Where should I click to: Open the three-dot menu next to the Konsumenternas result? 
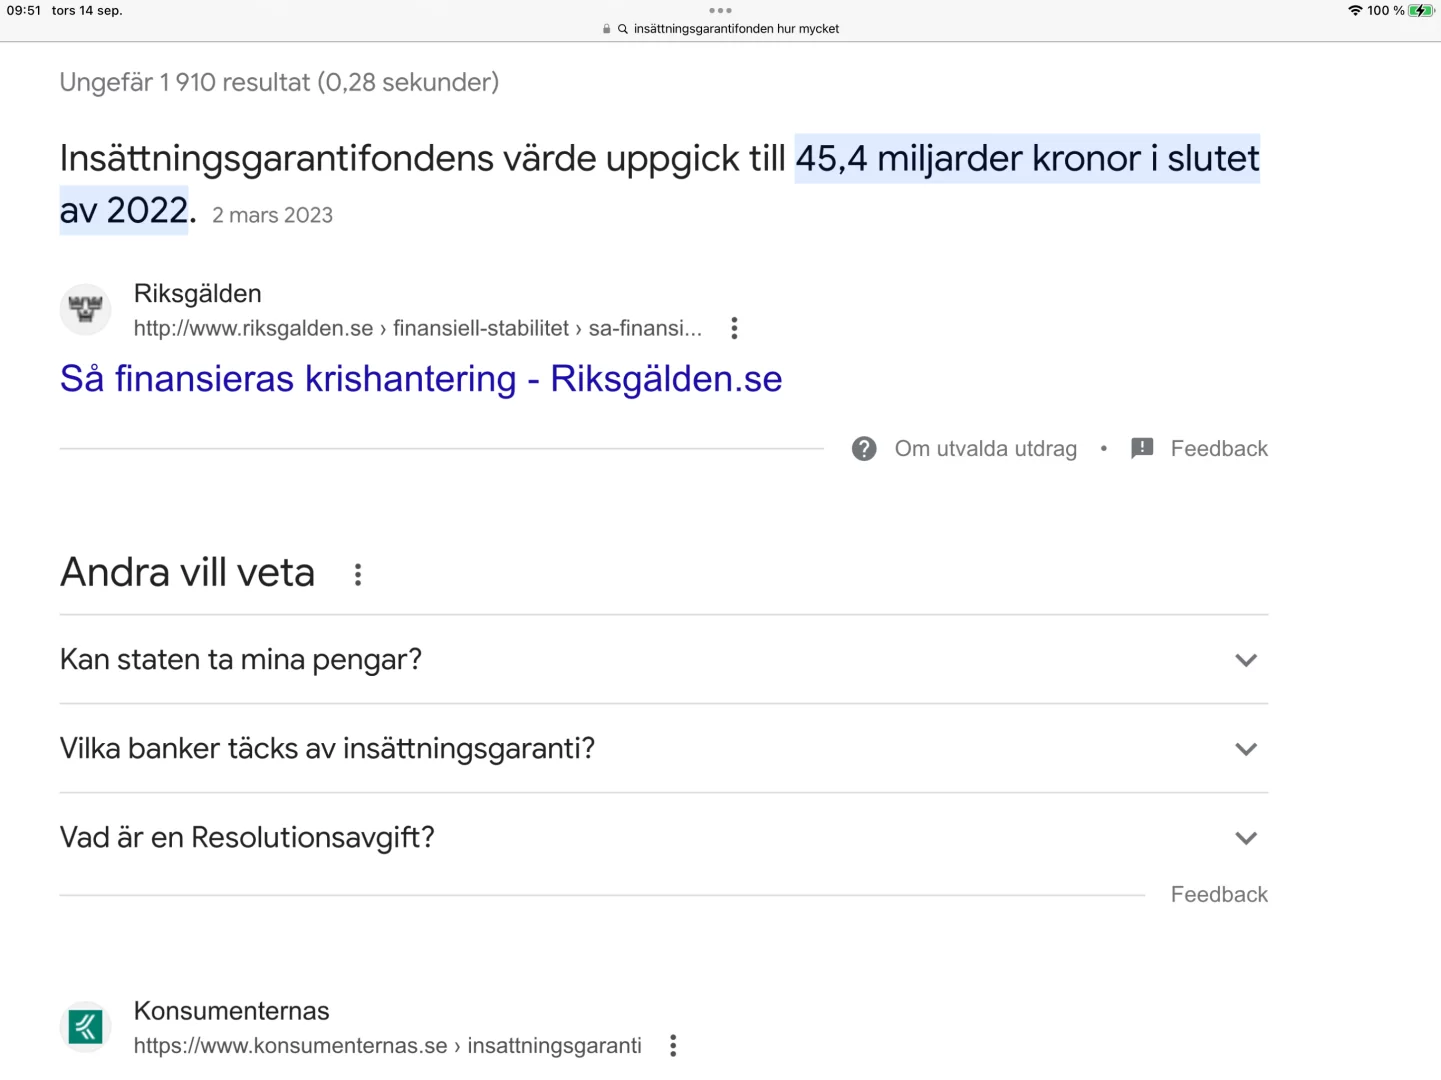pyautogui.click(x=672, y=1045)
